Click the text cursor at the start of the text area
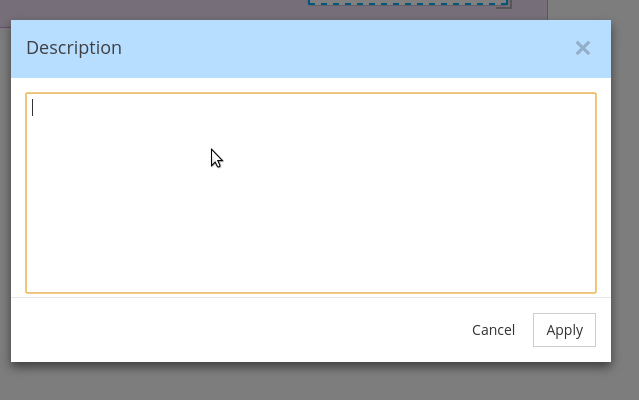The height and width of the screenshot is (400, 639). coord(33,108)
